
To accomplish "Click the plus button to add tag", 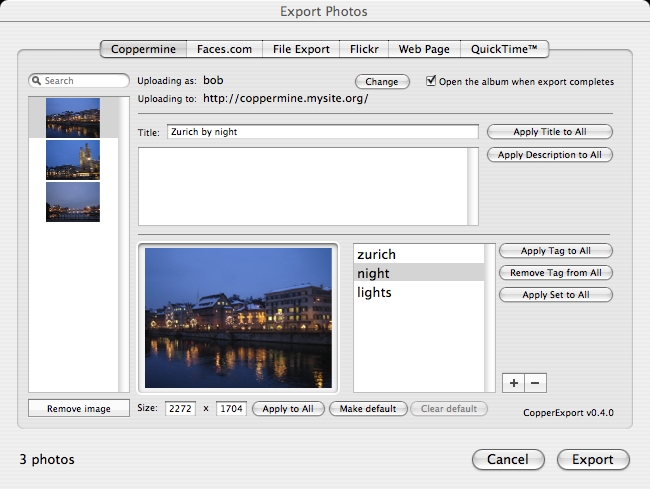I will [513, 383].
